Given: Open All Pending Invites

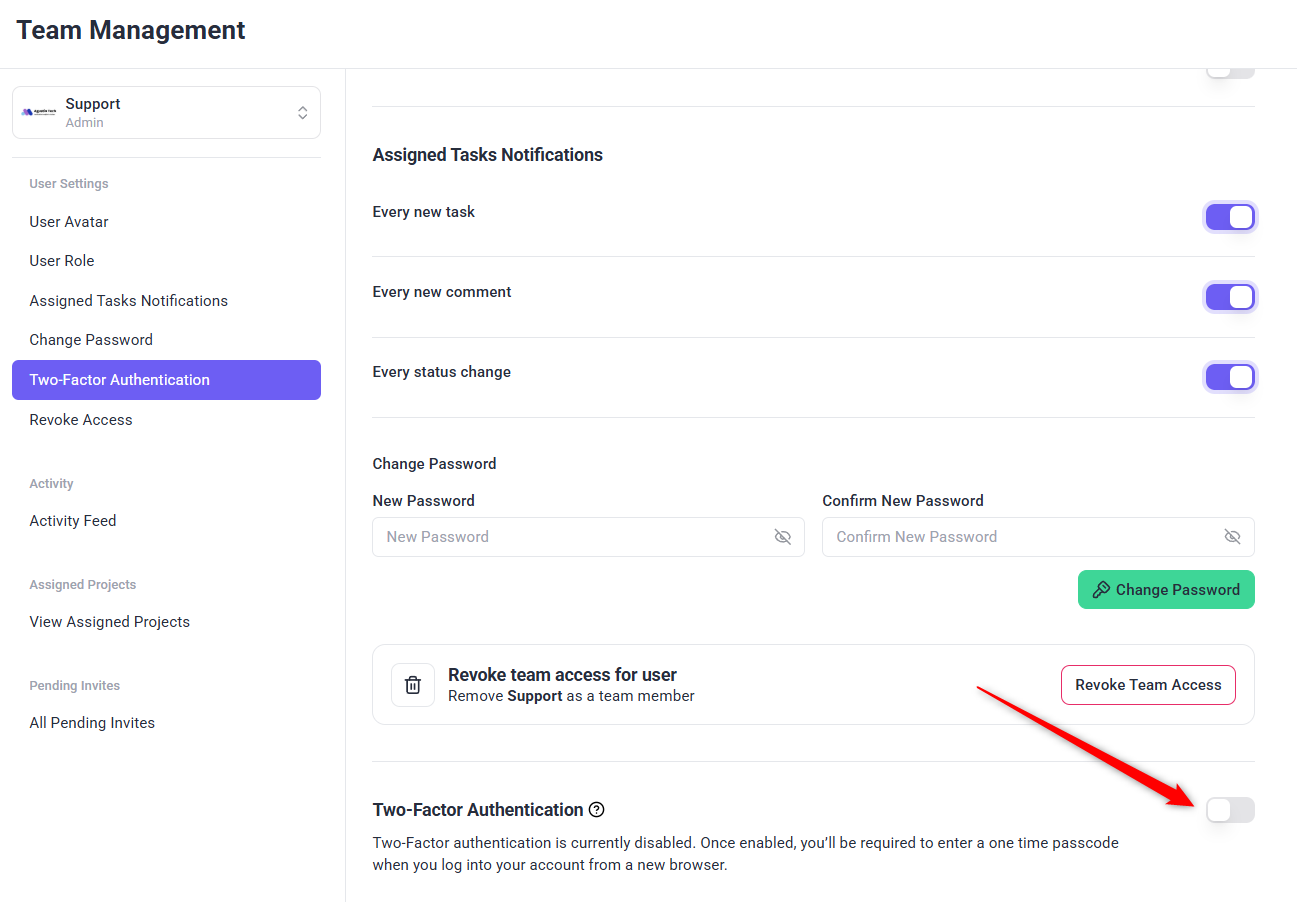Looking at the screenshot, I should tap(92, 723).
